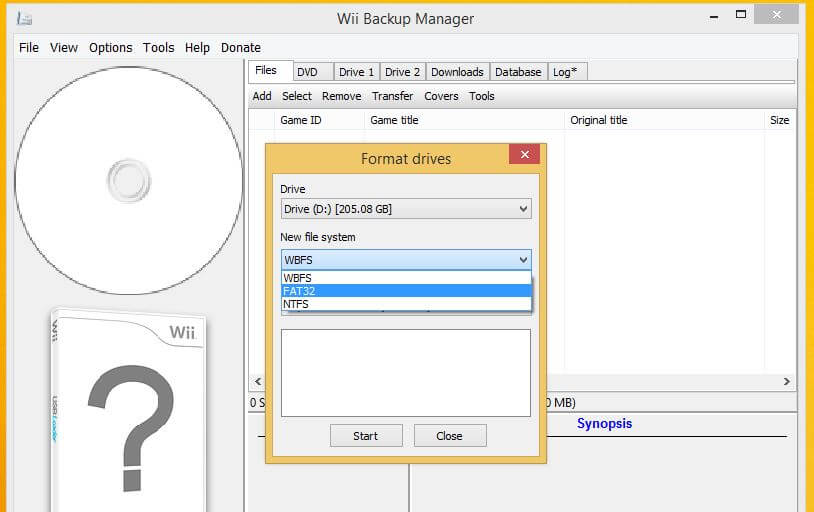Screen dimensions: 814x512
Task: Click the Close button in Format drives
Action: (450, 436)
